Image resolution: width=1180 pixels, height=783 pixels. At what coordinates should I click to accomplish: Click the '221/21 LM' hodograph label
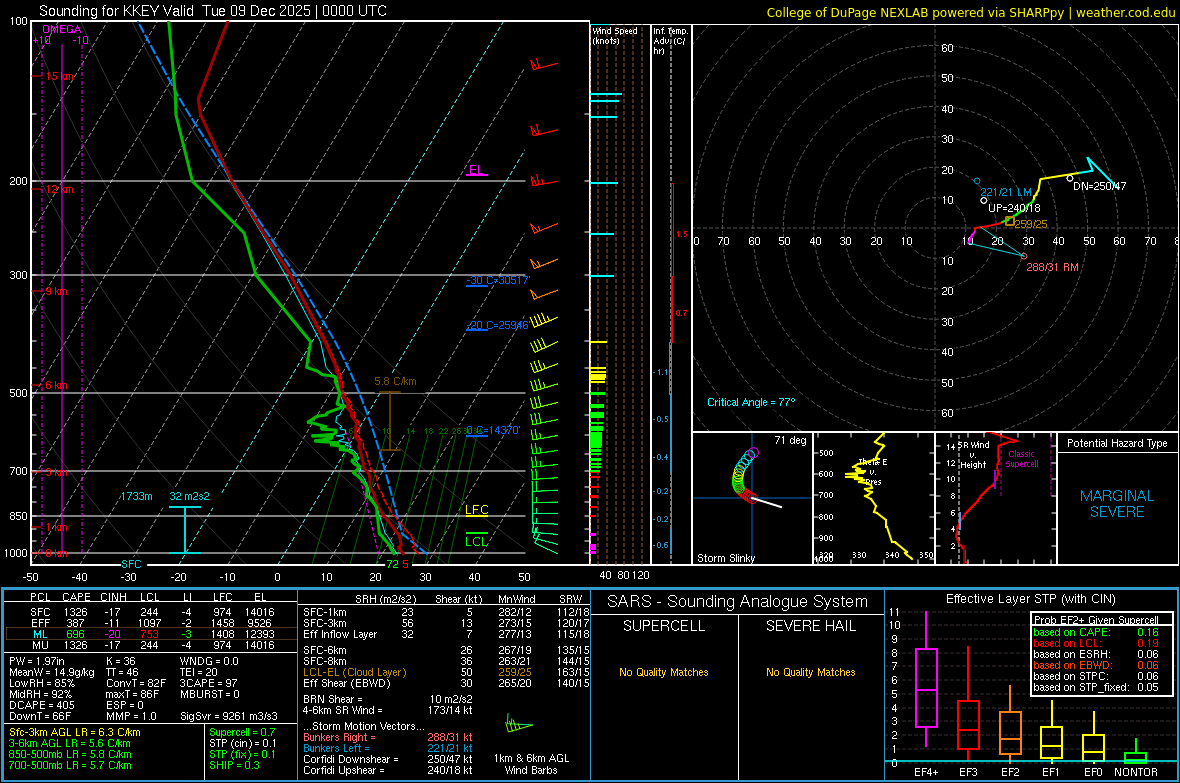click(x=1006, y=193)
